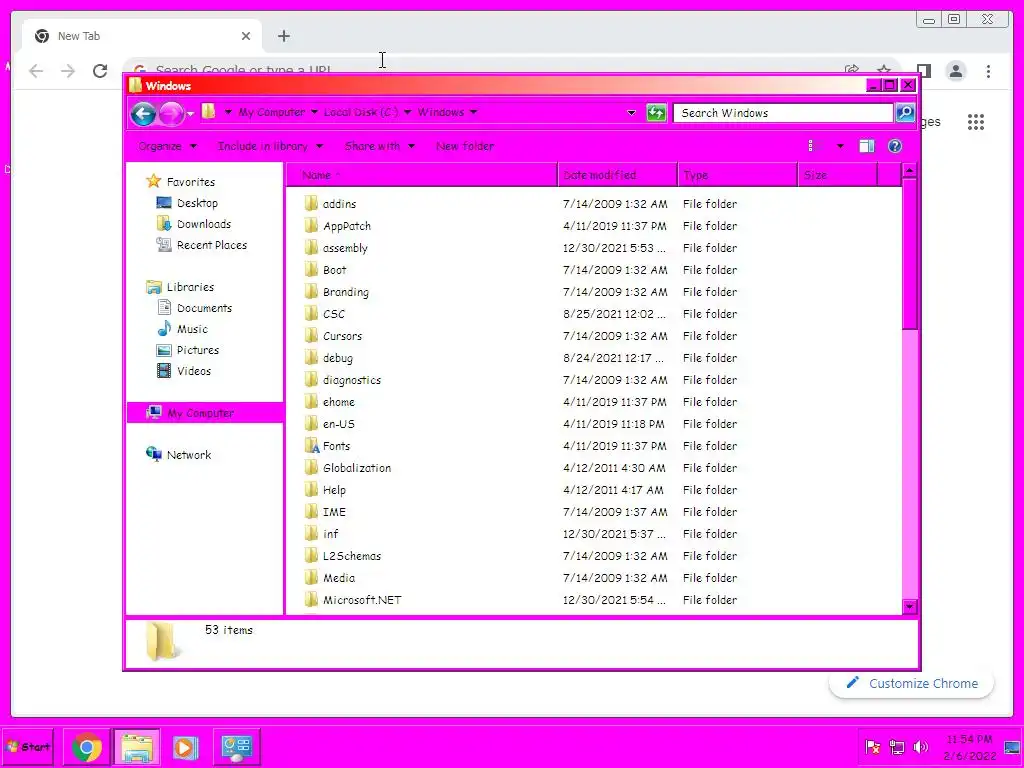1024x768 pixels.
Task: Expand recent pages dropdown near navigation arrows
Action: coord(190,114)
